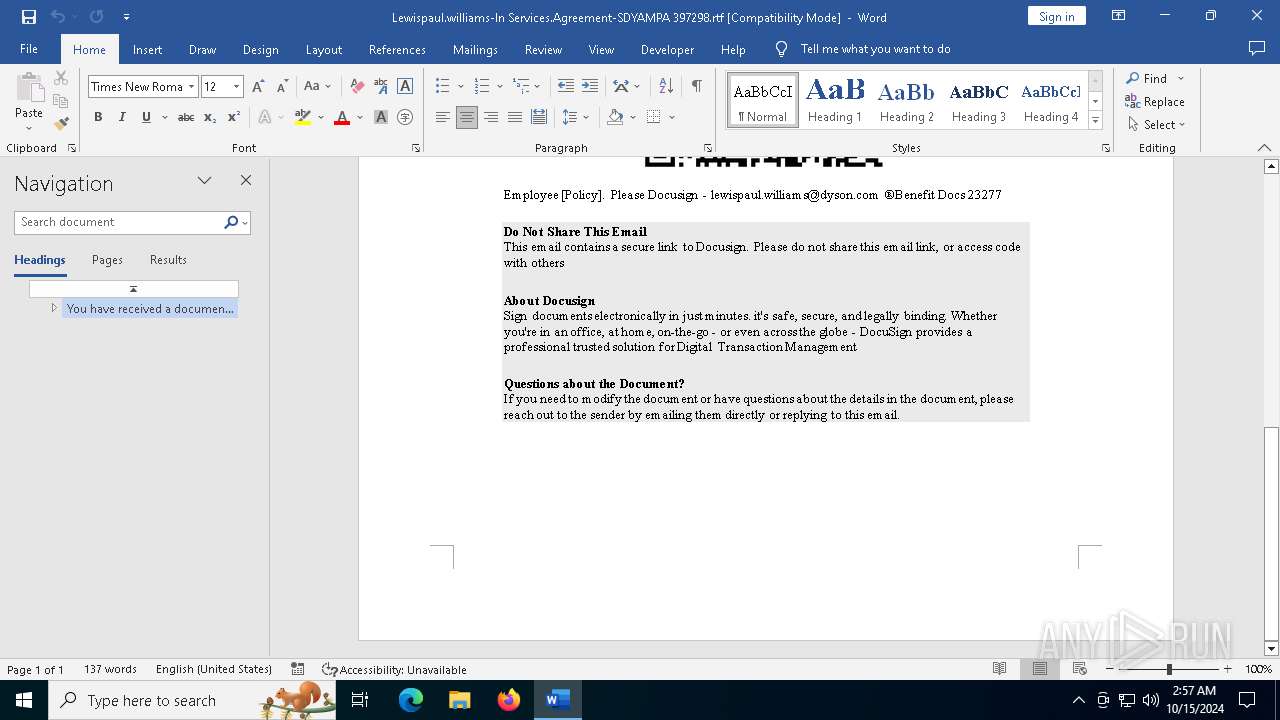Align text to the left

click(443, 117)
